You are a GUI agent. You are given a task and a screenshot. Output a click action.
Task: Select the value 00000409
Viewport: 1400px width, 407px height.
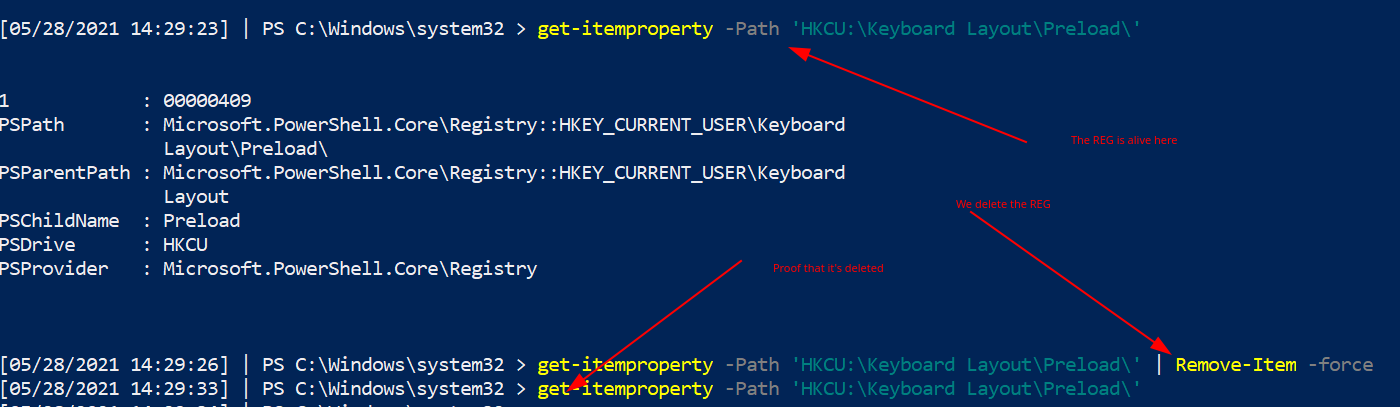[x=207, y=101]
